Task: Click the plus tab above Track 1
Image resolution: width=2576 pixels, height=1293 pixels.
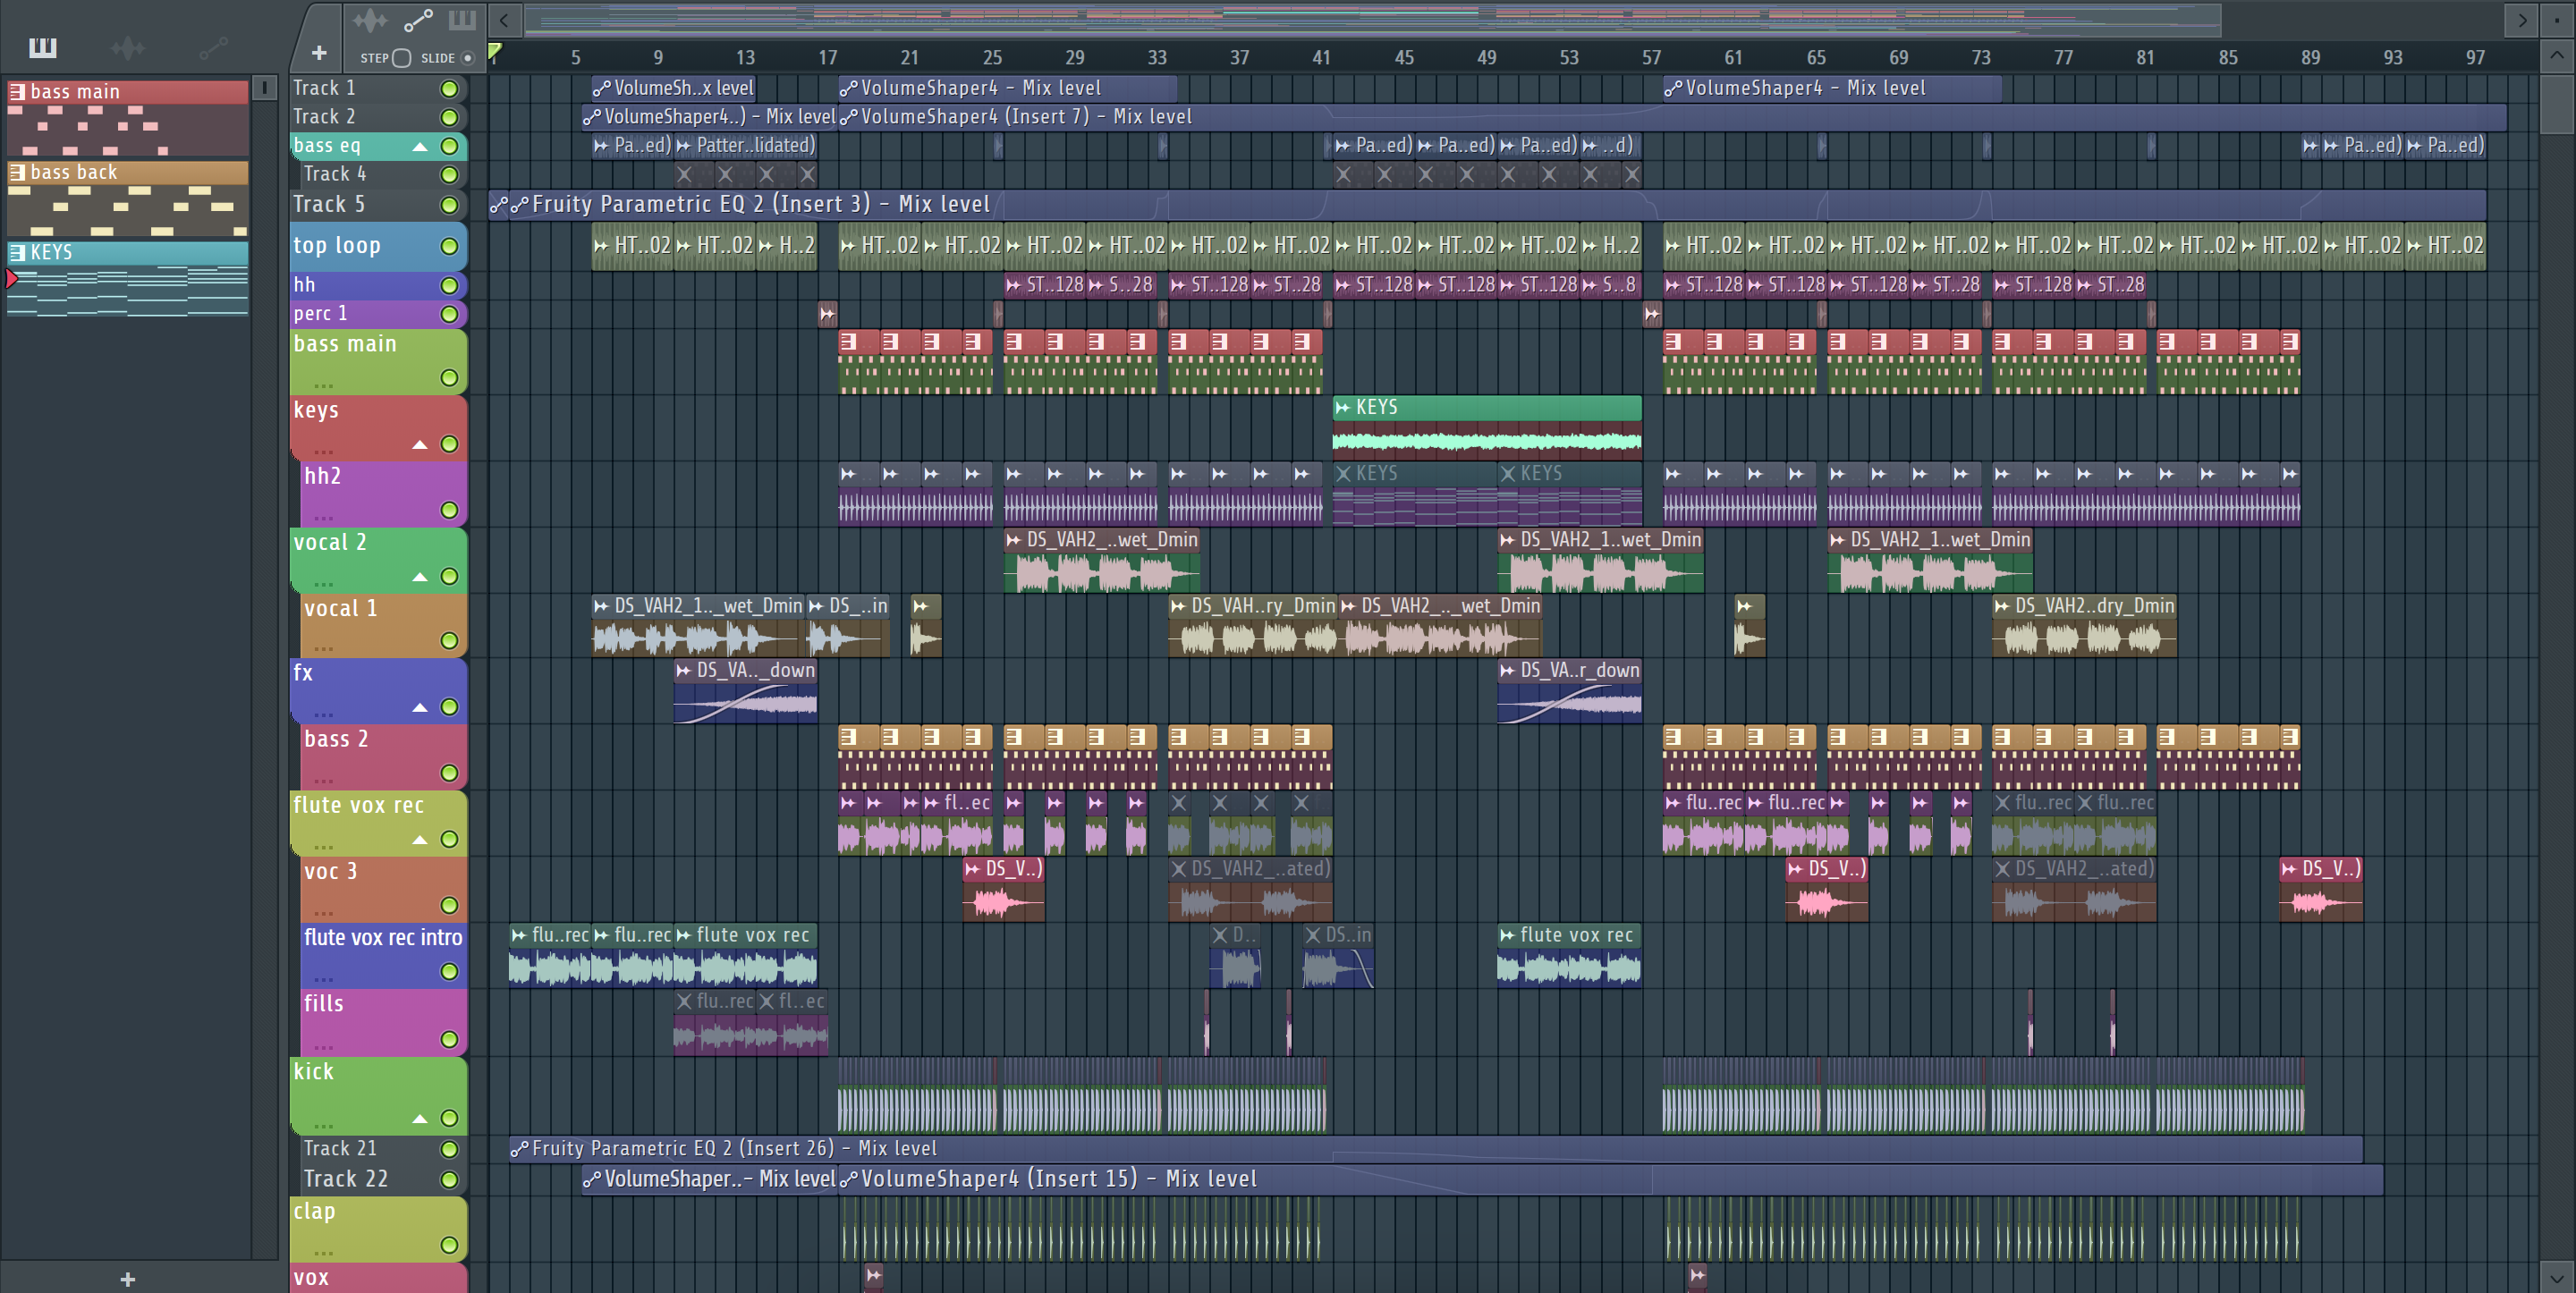Action: point(318,52)
